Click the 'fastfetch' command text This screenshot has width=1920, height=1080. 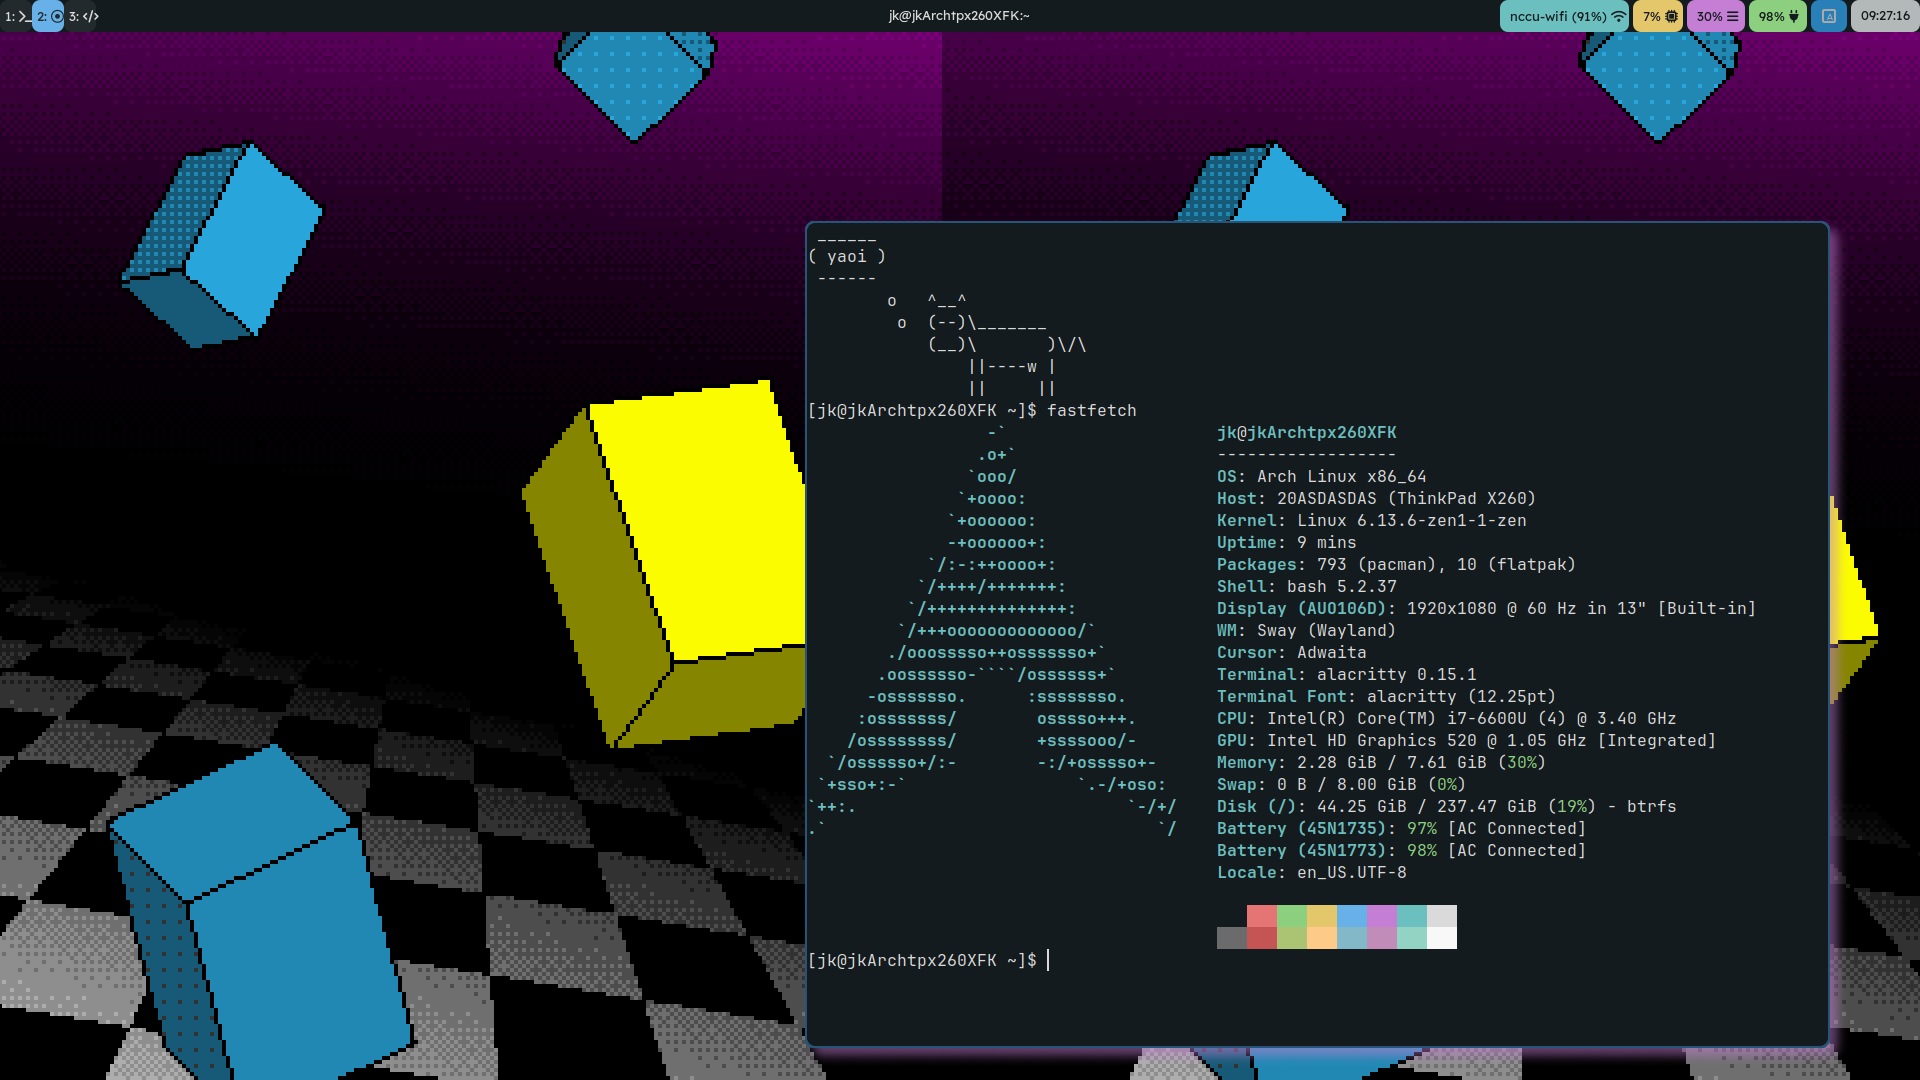(x=1091, y=410)
